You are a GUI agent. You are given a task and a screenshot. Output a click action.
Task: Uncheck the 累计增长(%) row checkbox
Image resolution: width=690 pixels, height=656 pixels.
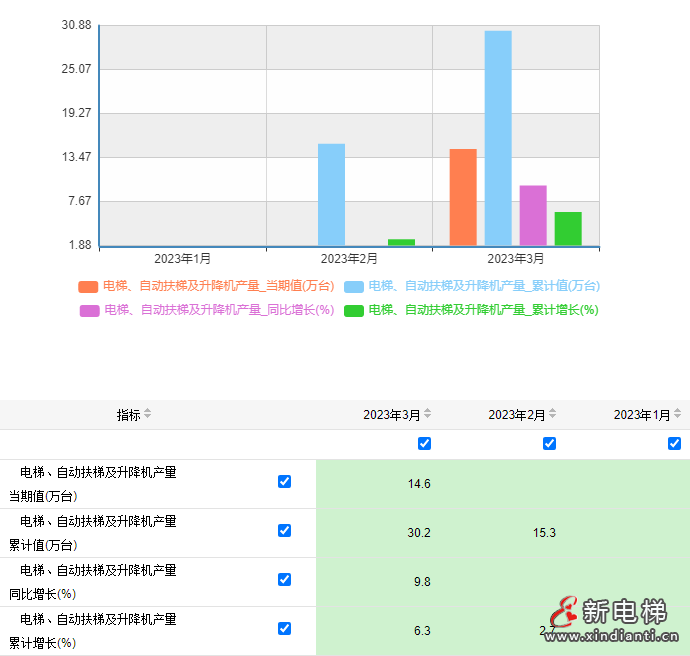[284, 629]
